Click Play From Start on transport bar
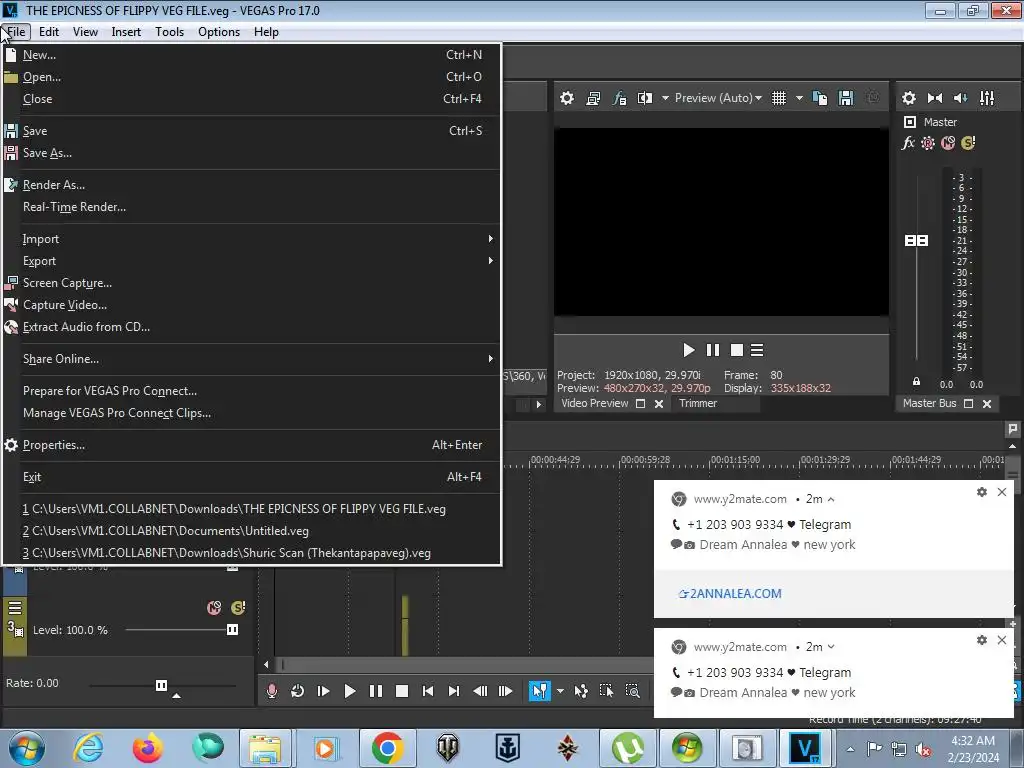1024x768 pixels. (323, 691)
